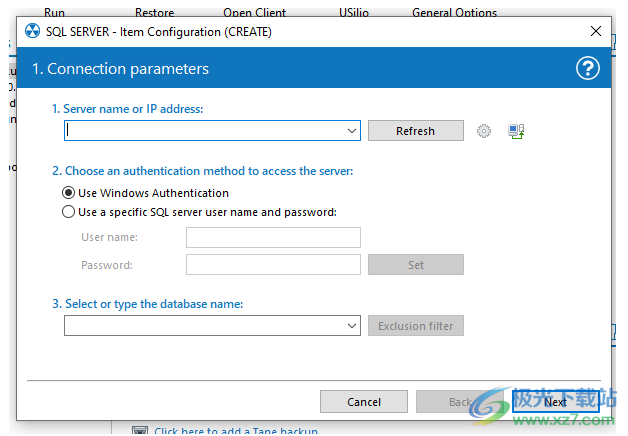This screenshot has width=628, height=436.
Task: Click the gear settings icon beside Refresh
Action: coord(484,131)
